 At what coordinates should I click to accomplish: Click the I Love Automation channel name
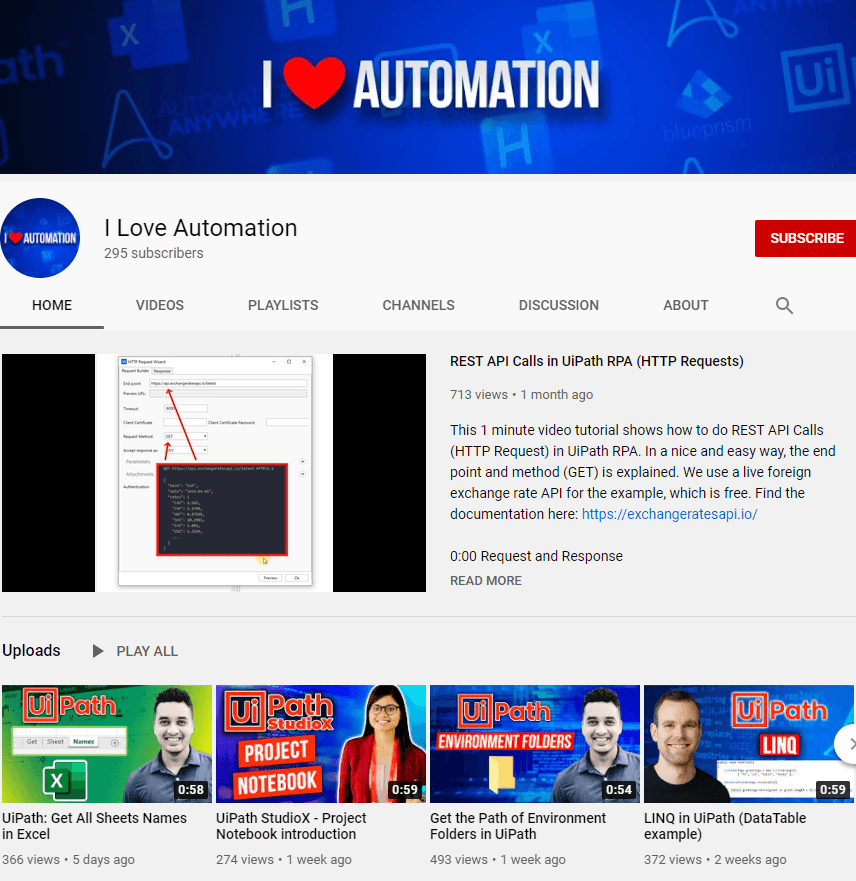click(201, 228)
